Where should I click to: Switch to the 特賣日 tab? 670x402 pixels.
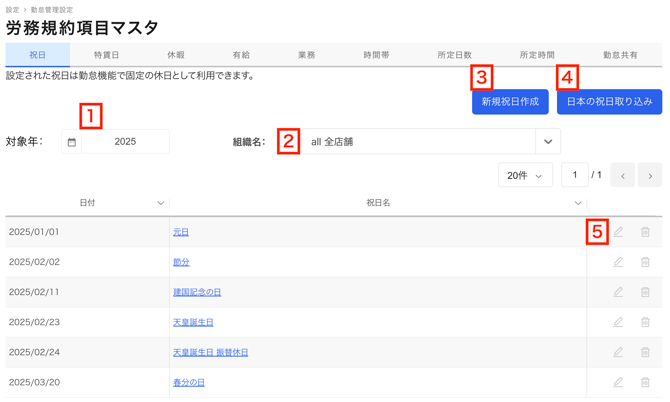[106, 55]
